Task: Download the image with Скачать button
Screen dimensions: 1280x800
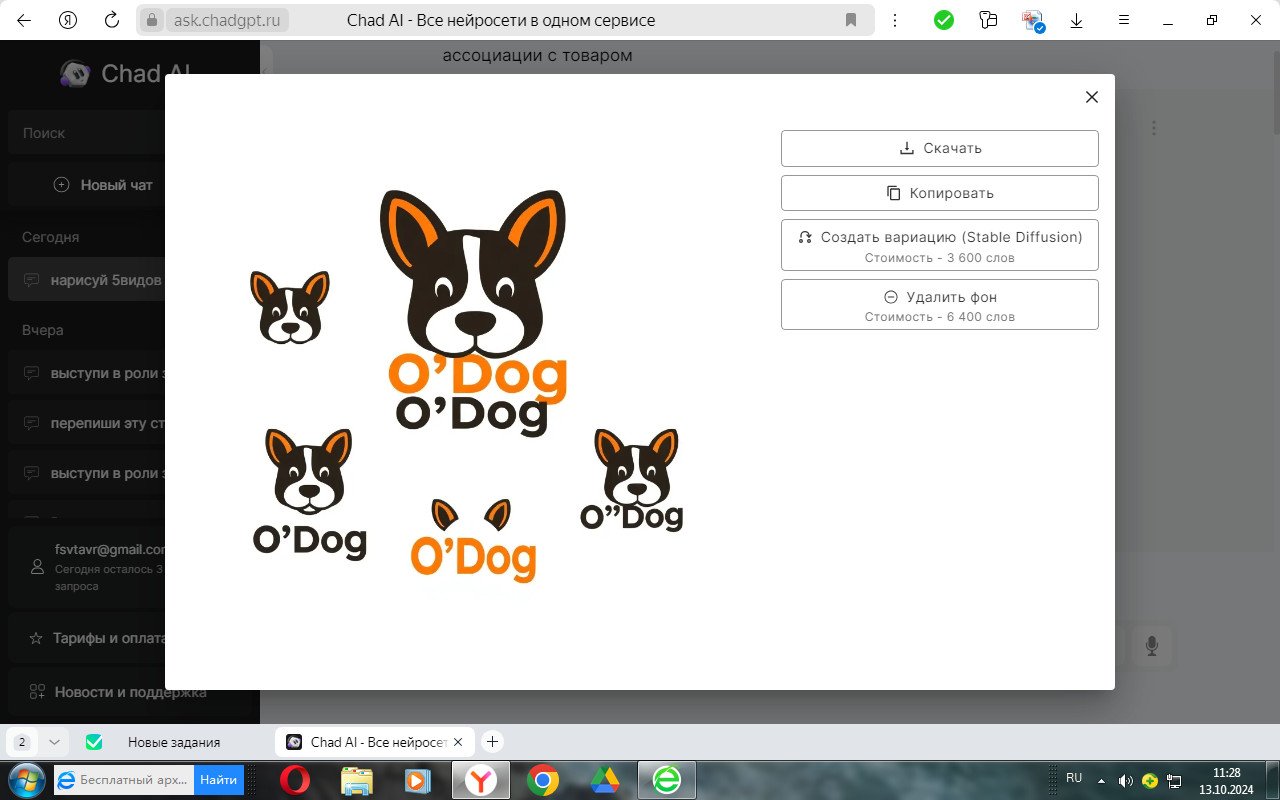Action: 939,148
